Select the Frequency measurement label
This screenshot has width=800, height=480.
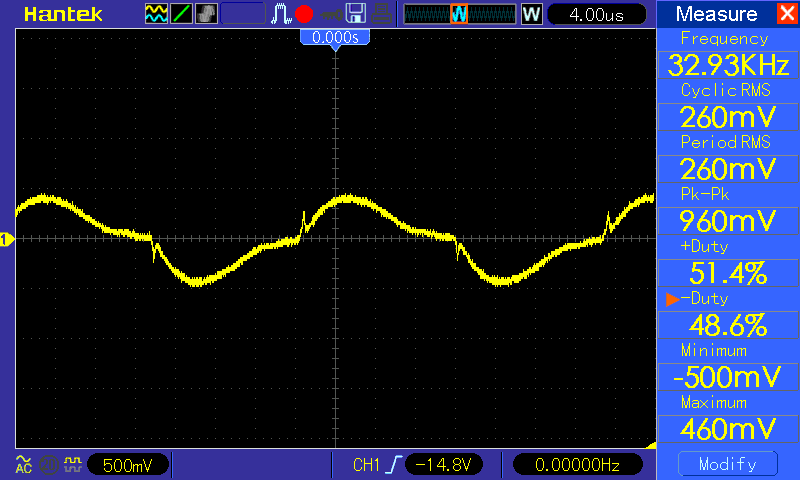[x=724, y=39]
